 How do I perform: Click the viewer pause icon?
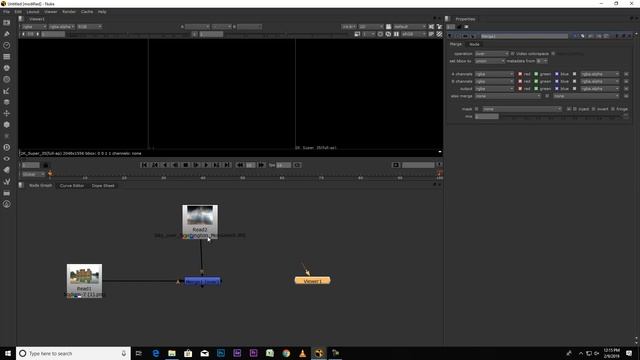pyautogui.click(x=396, y=34)
